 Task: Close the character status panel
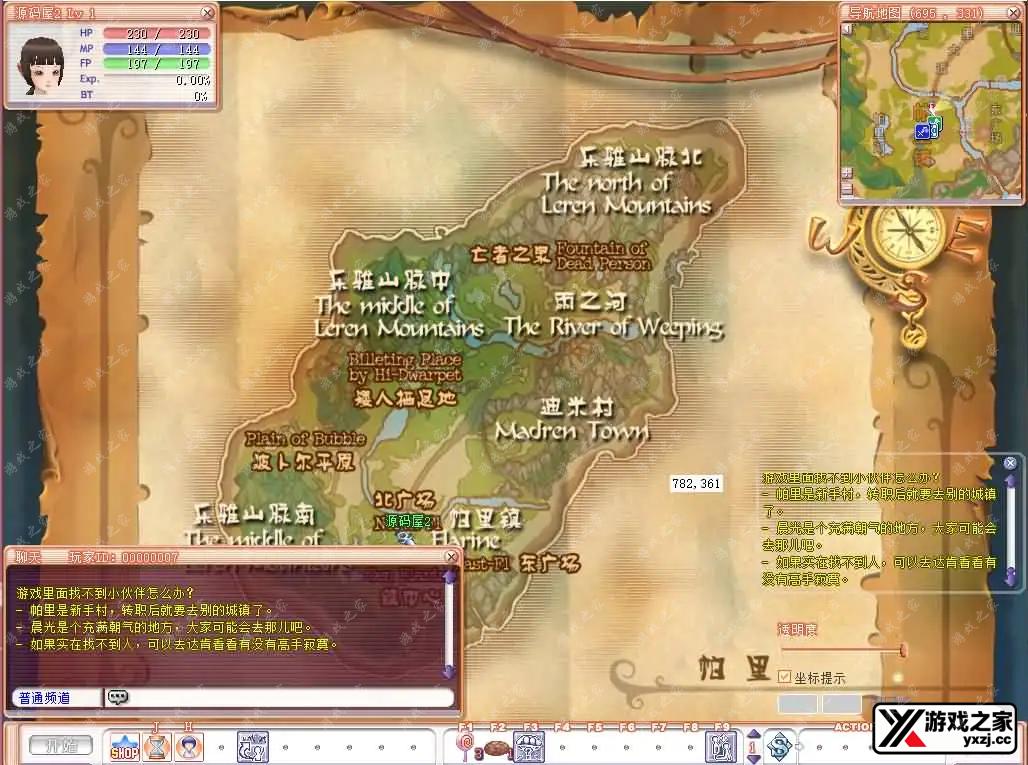click(x=207, y=12)
